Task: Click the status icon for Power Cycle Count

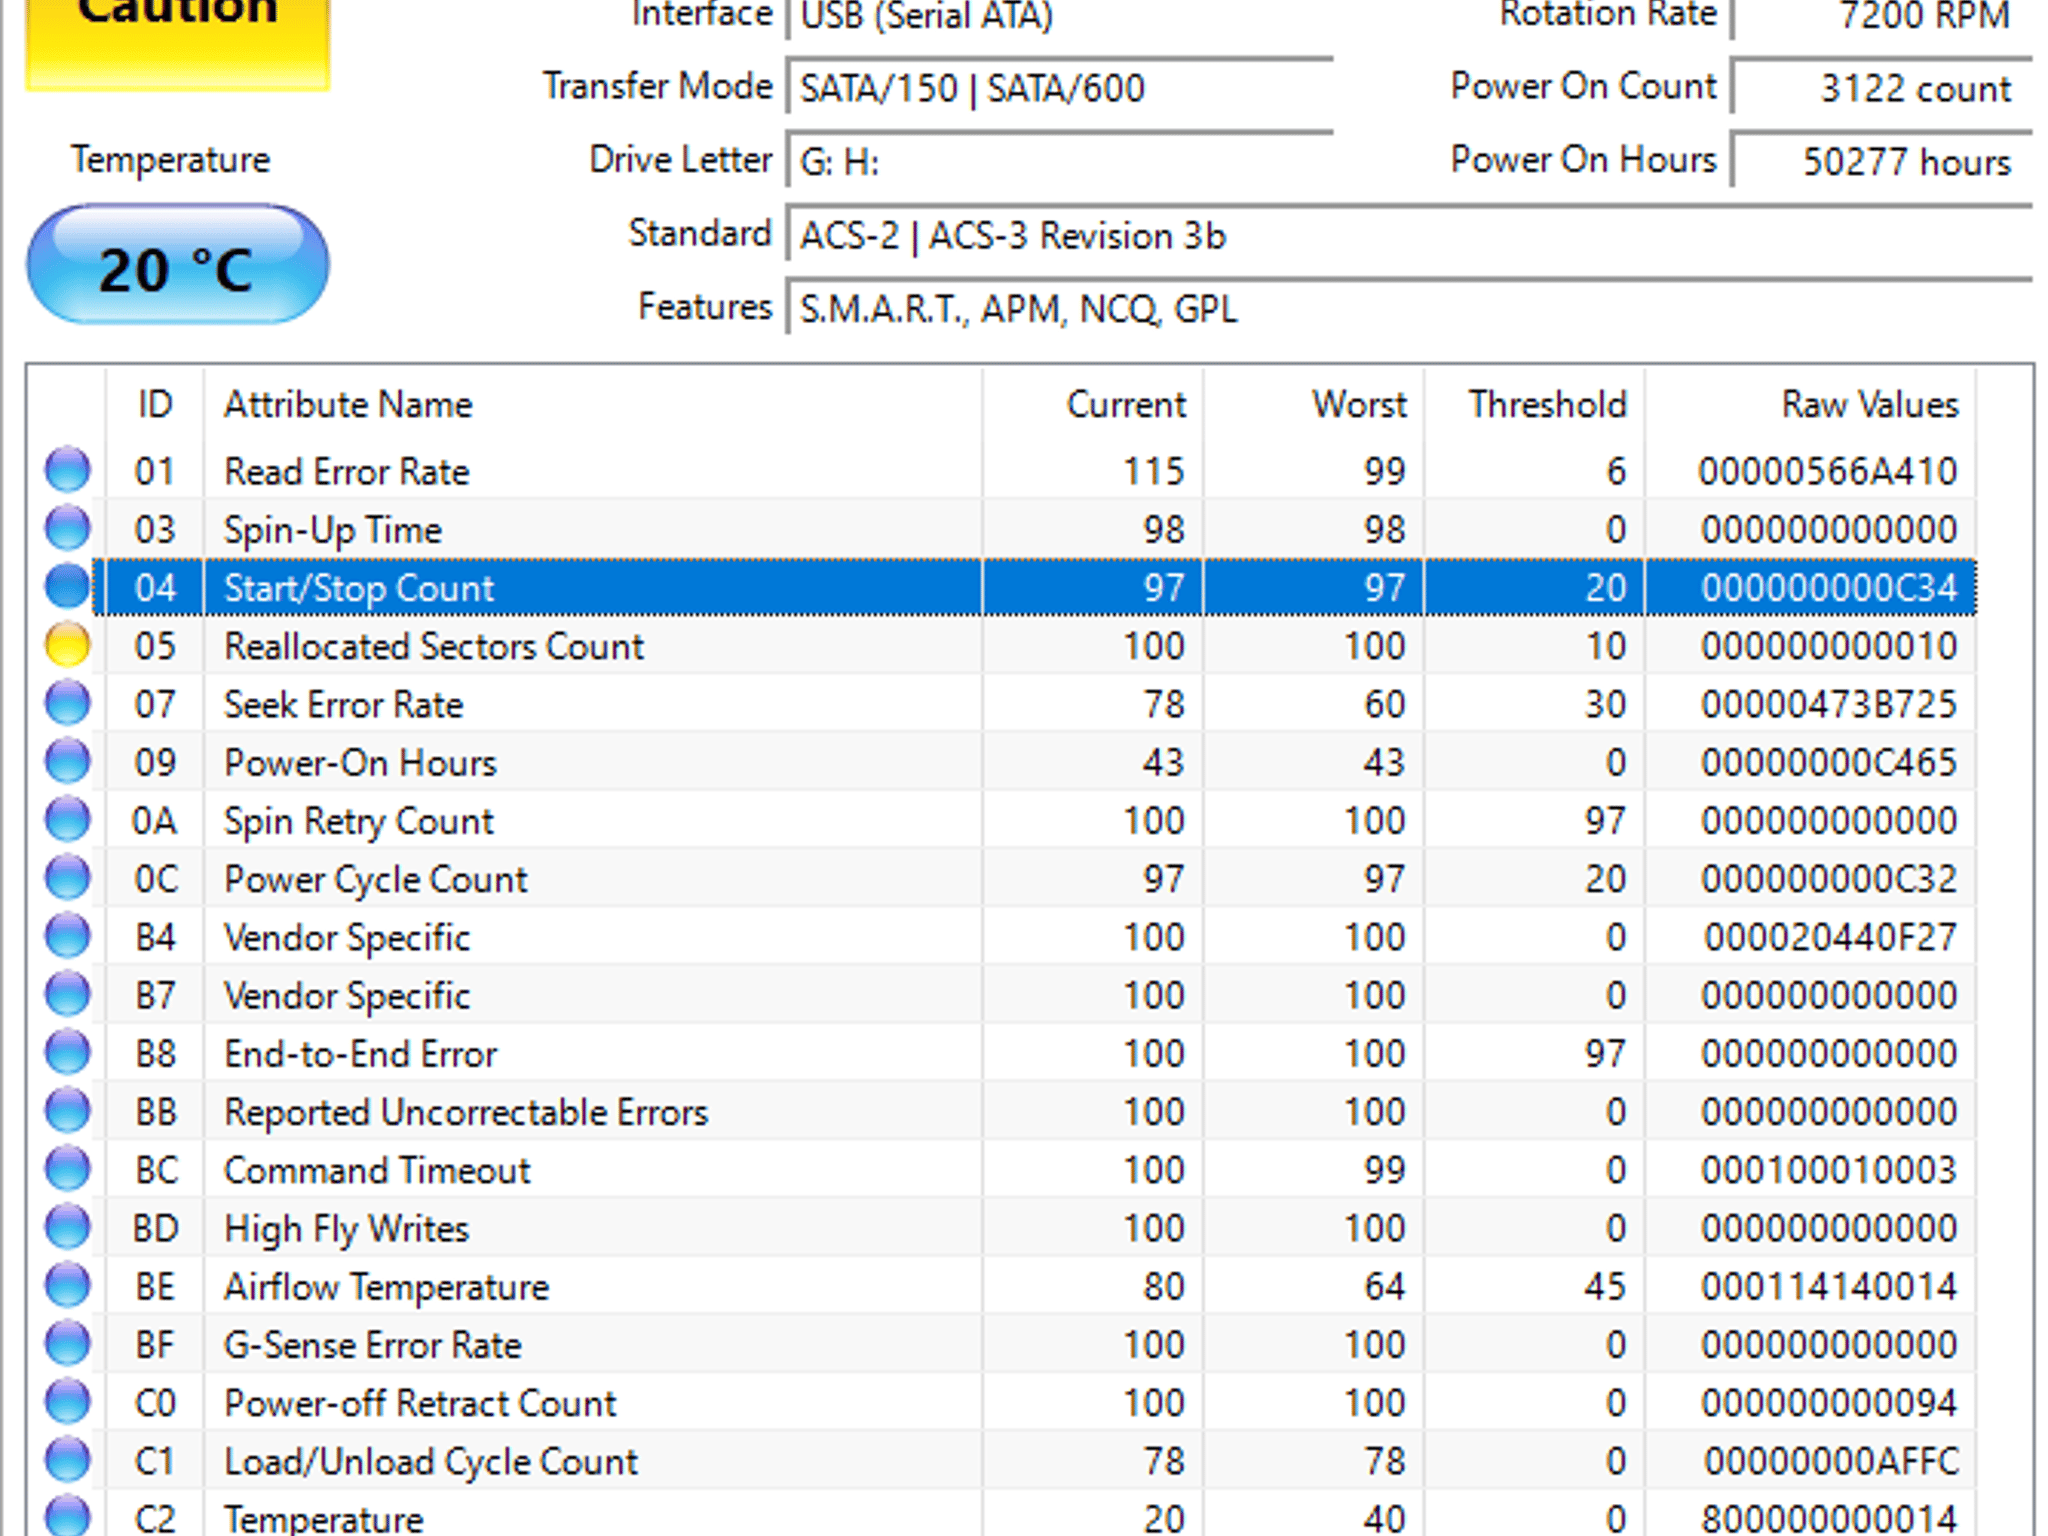Action: [68, 878]
